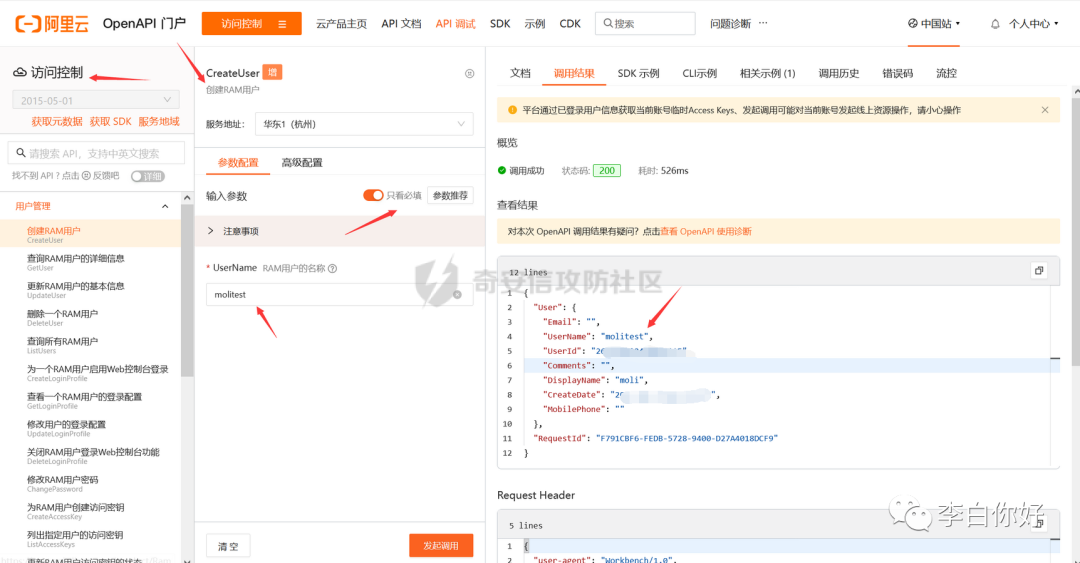Image resolution: width=1080 pixels, height=563 pixels.
Task: Clear the UserName field using the x icon
Action: pyautogui.click(x=457, y=295)
